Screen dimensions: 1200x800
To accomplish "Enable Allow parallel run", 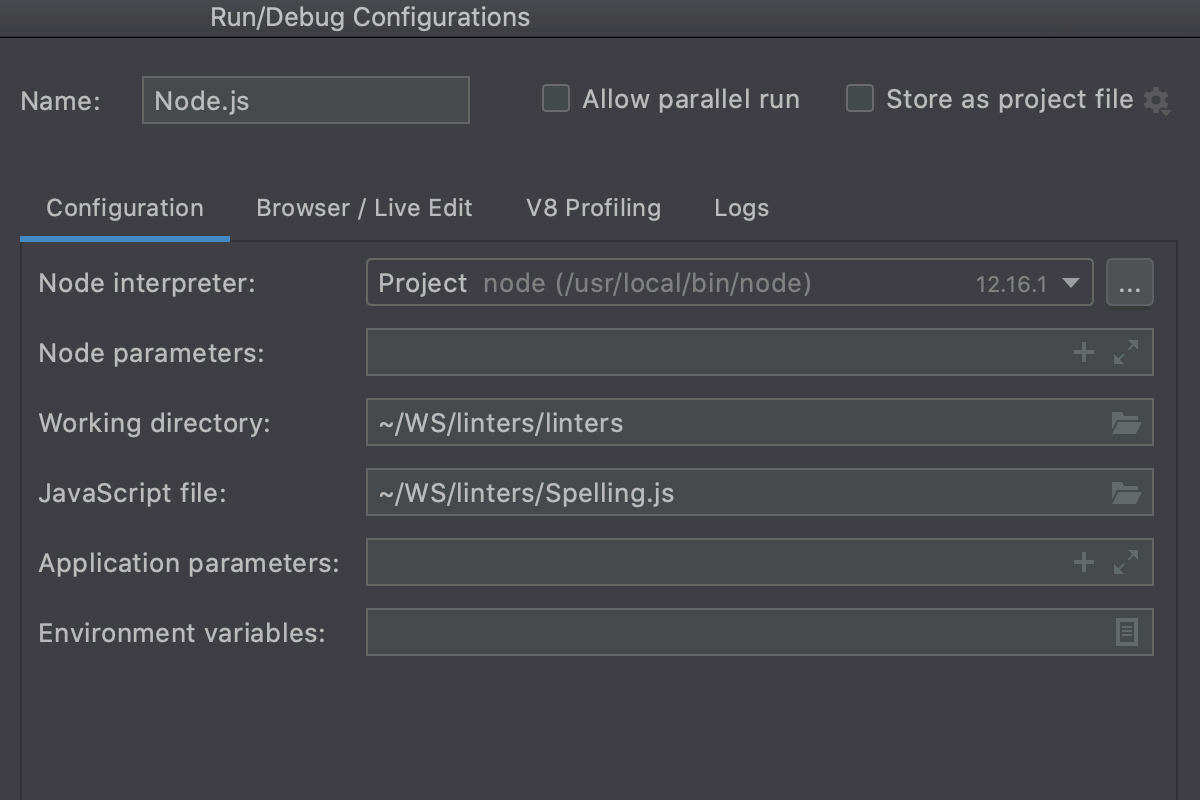I will (555, 98).
